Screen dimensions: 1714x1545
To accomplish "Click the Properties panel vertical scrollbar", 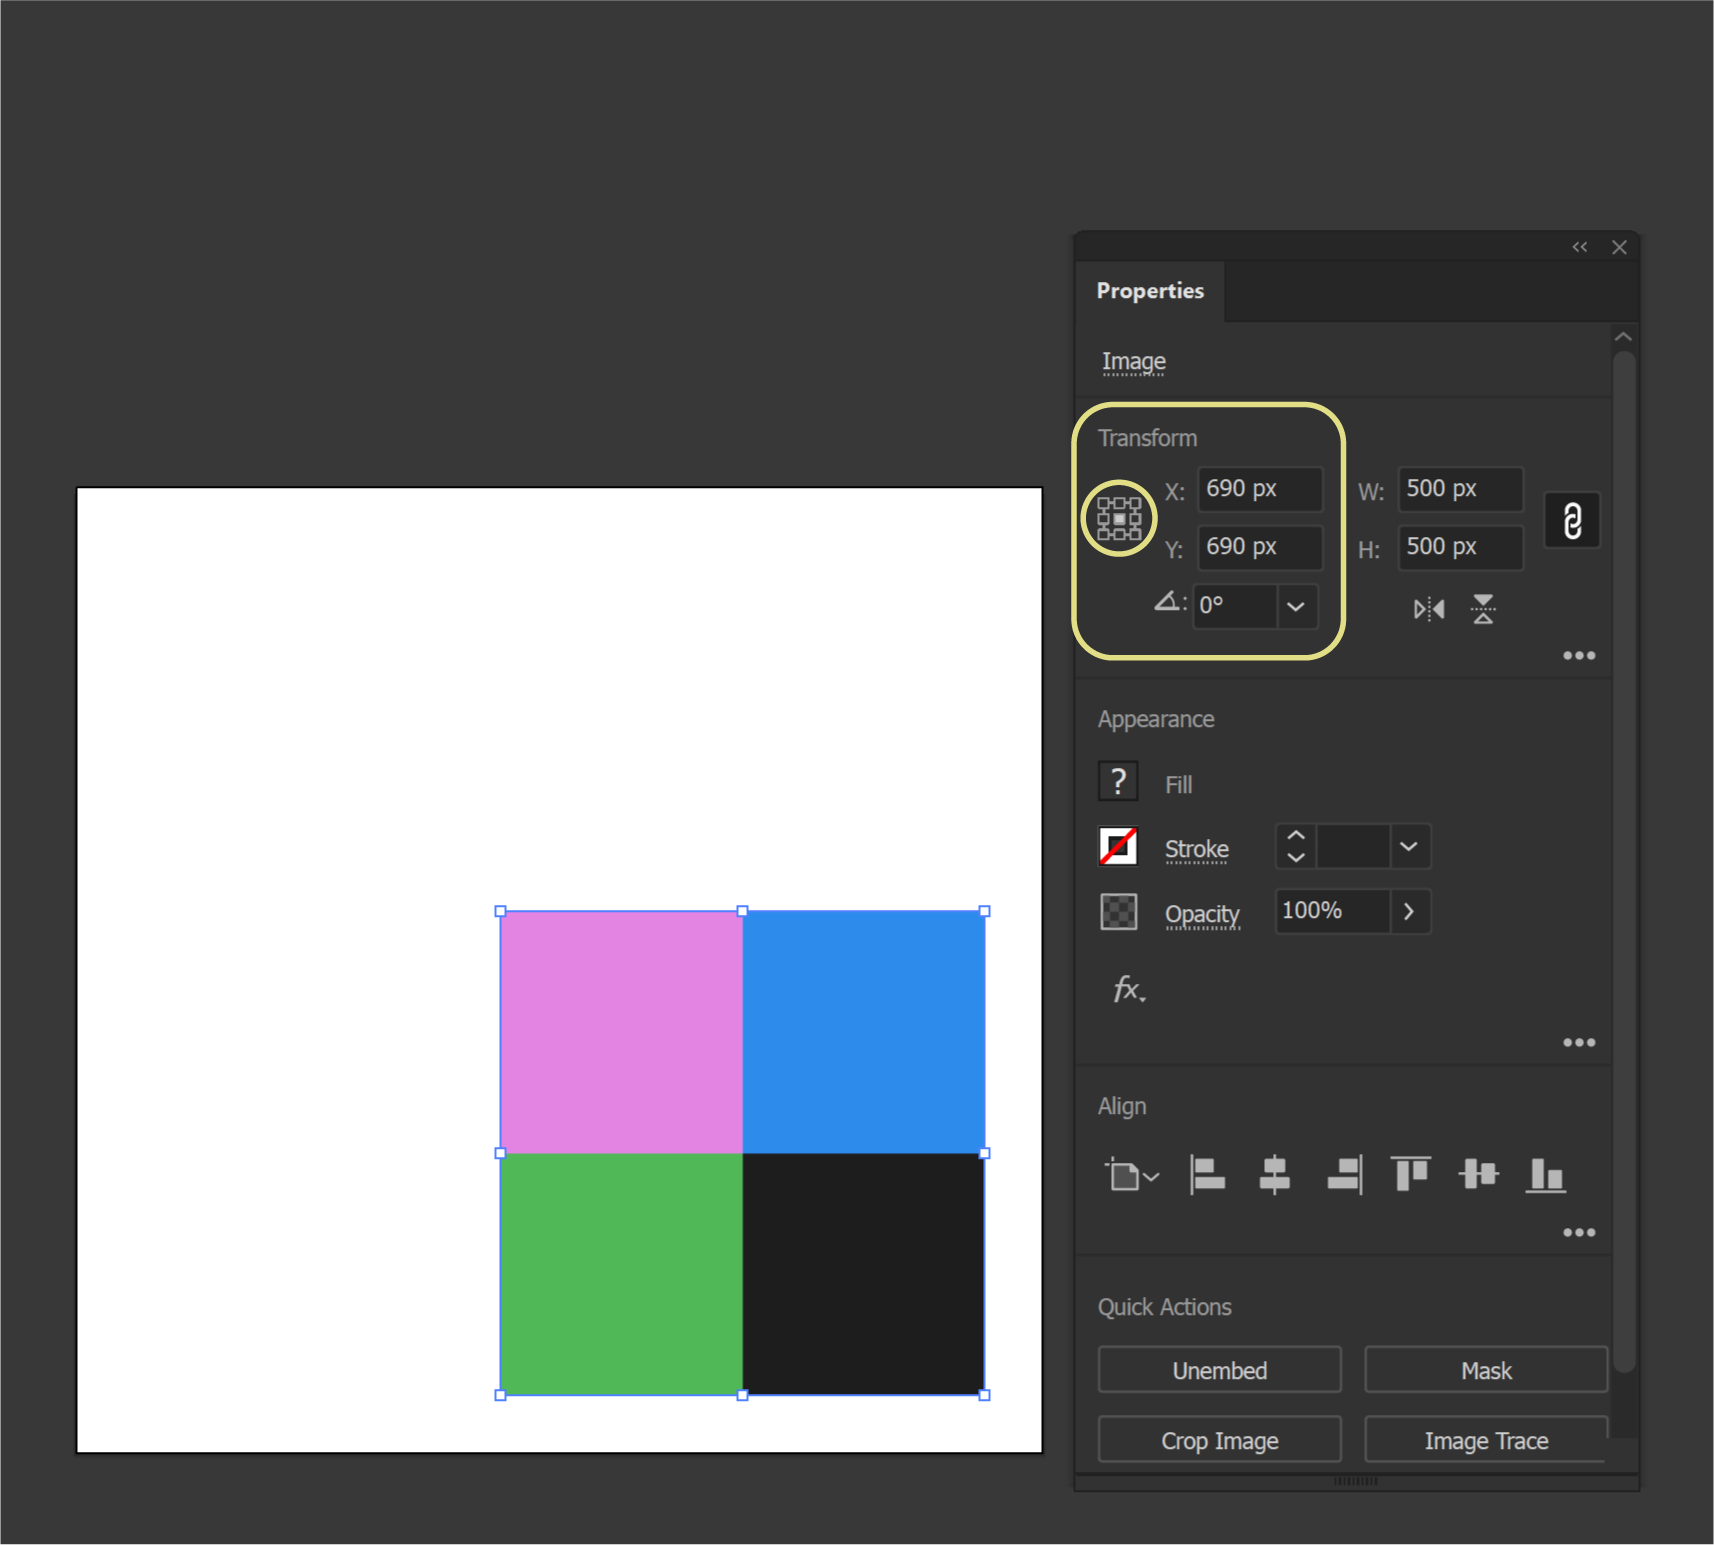I will 1624,860.
